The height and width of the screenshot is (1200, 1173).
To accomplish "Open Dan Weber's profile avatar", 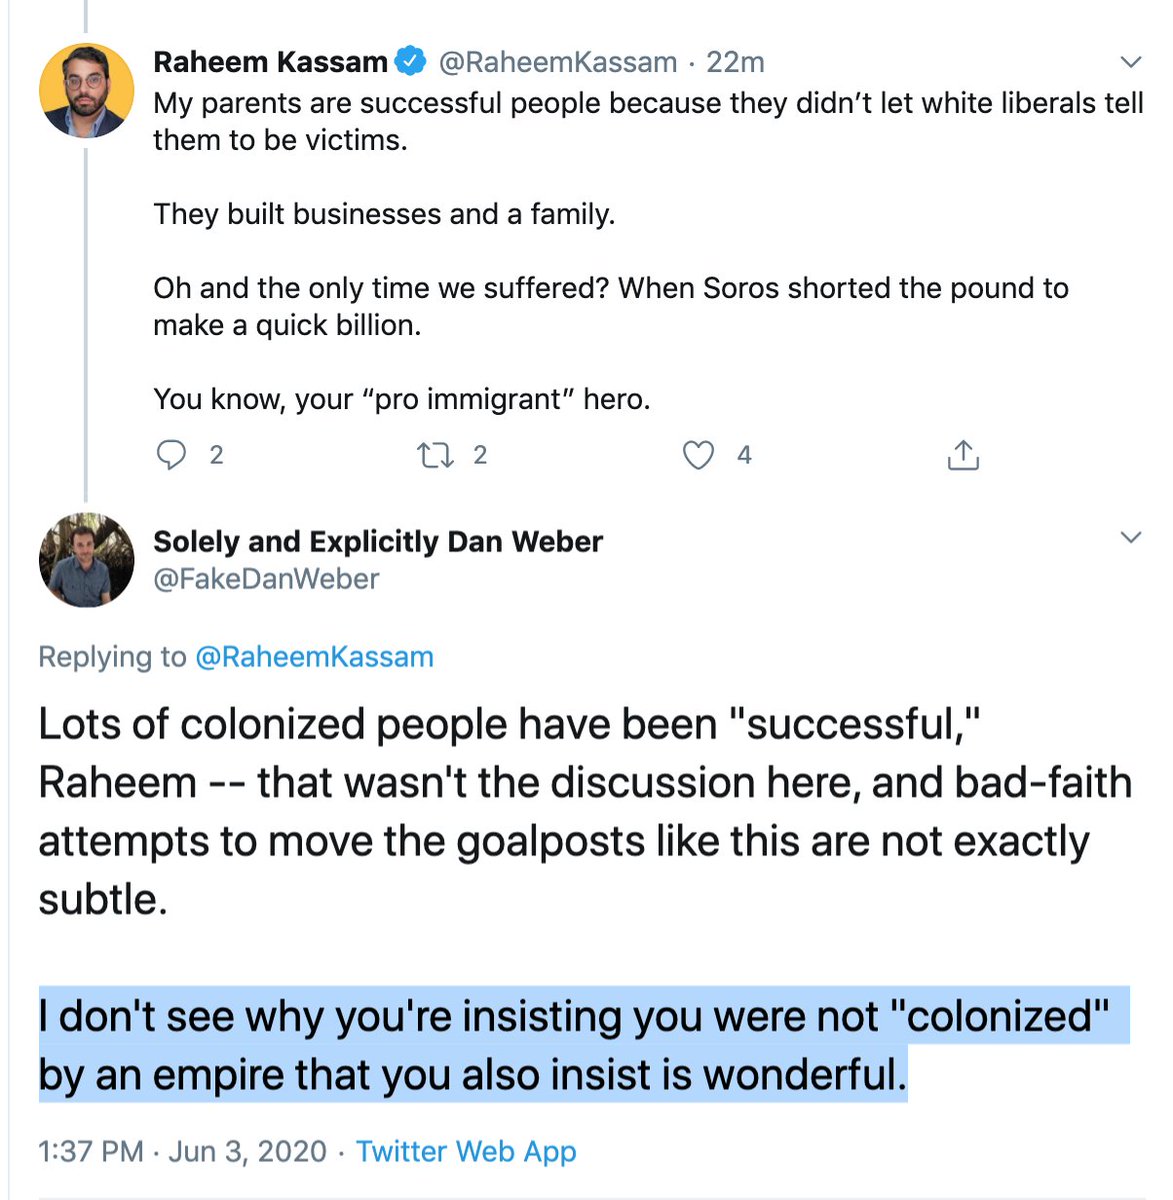I will coord(86,560).
